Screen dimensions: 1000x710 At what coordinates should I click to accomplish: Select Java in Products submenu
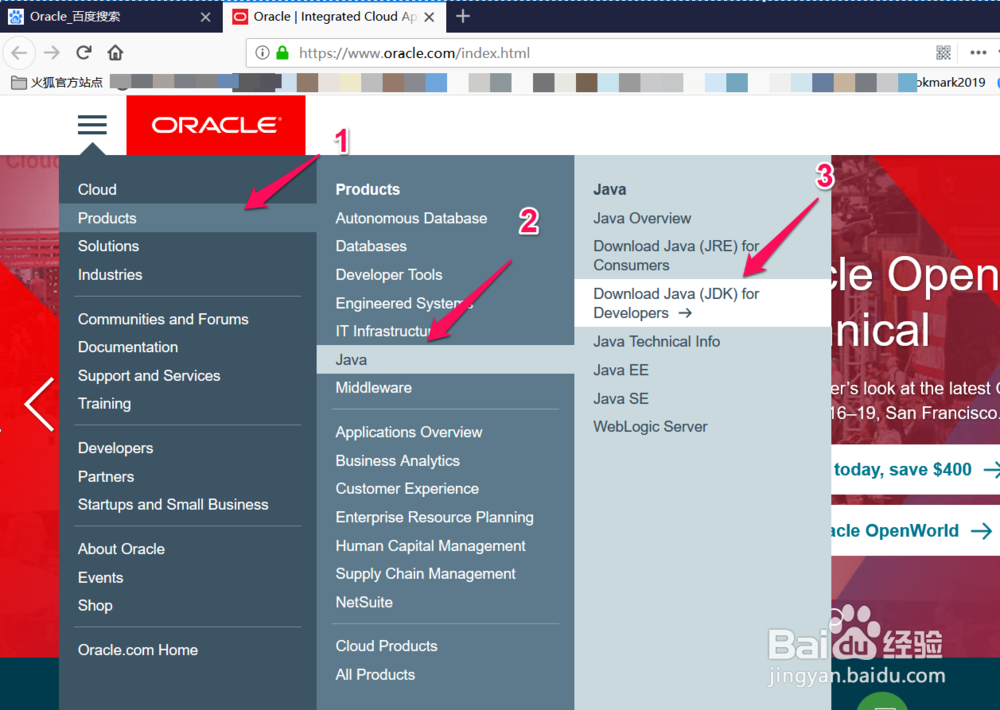[x=445, y=360]
